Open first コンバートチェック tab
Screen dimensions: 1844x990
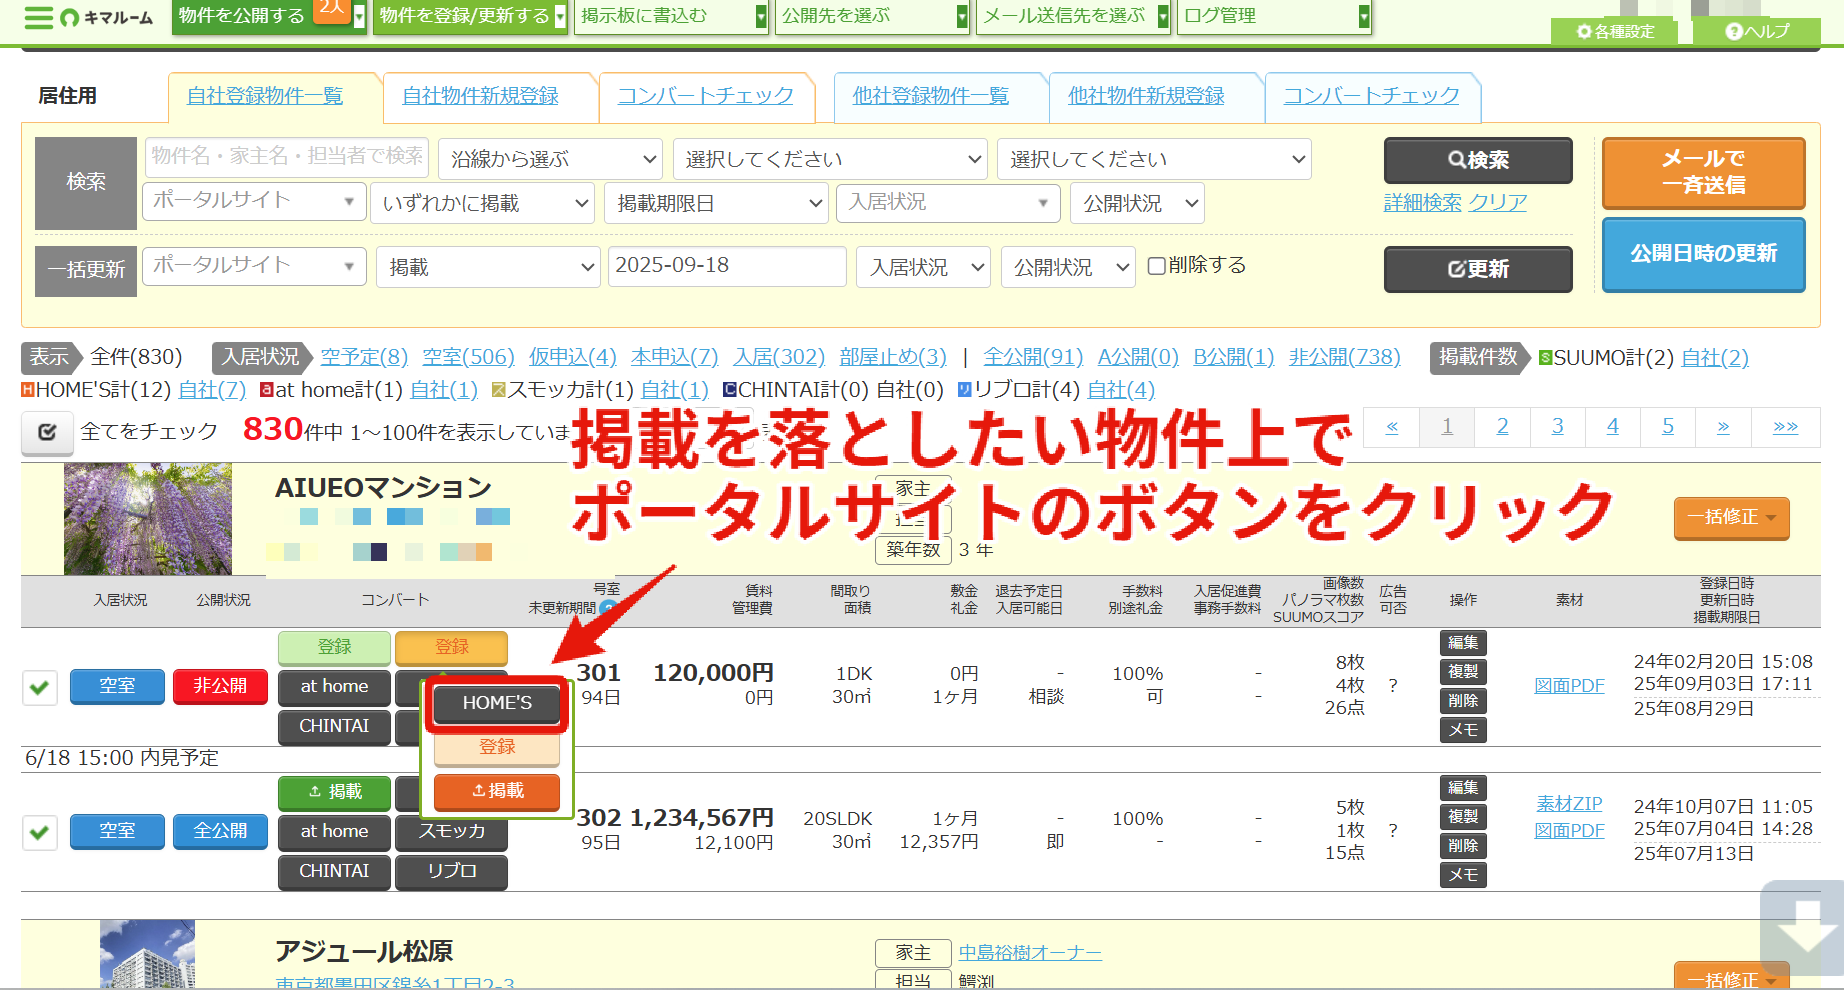pos(705,96)
